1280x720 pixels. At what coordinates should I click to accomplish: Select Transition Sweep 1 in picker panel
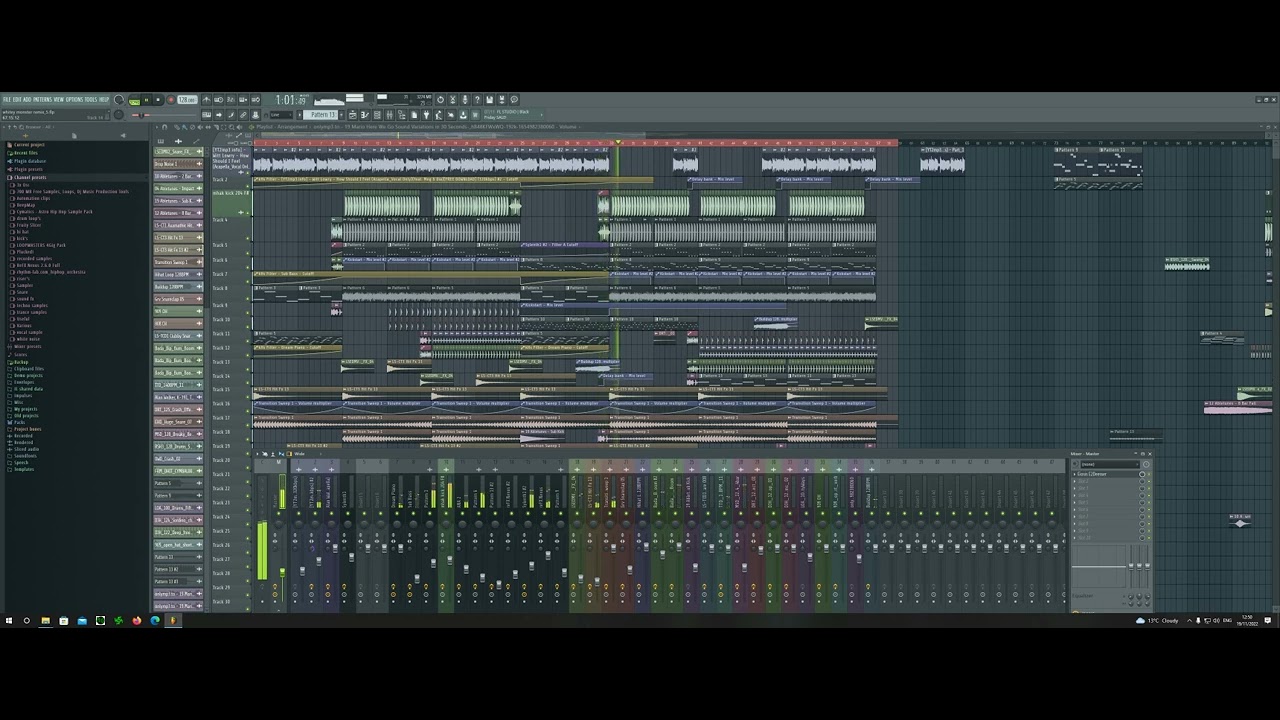pos(178,262)
